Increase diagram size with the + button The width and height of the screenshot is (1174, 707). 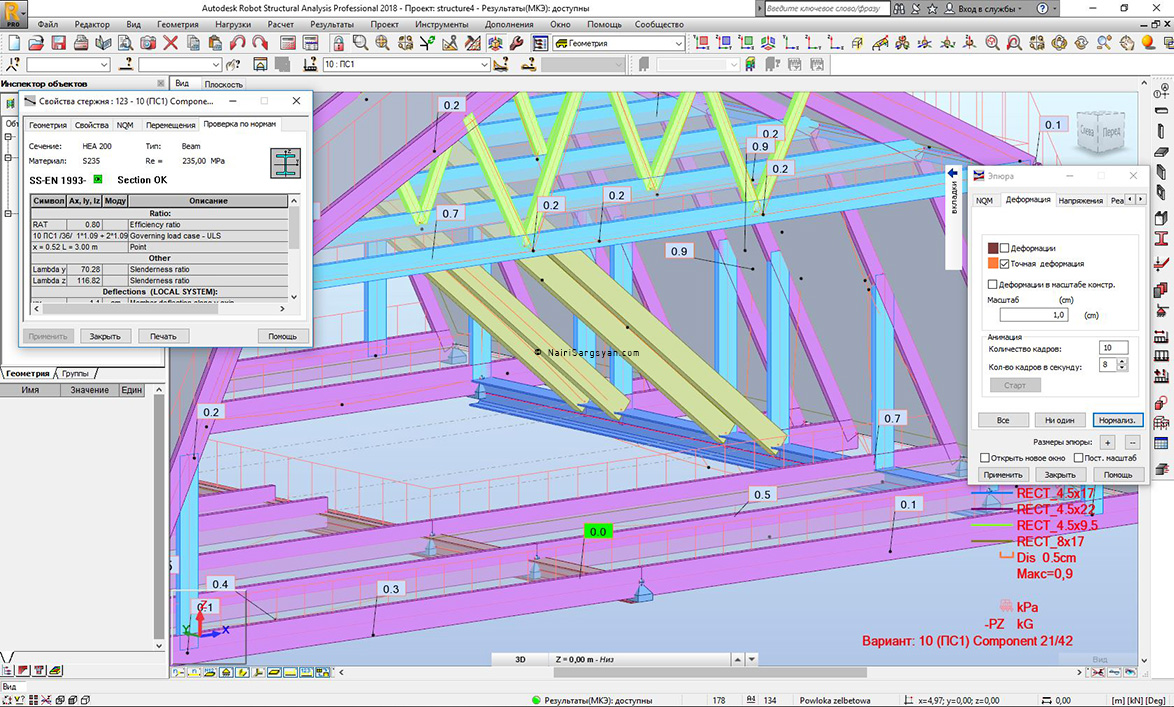pyautogui.click(x=1108, y=443)
